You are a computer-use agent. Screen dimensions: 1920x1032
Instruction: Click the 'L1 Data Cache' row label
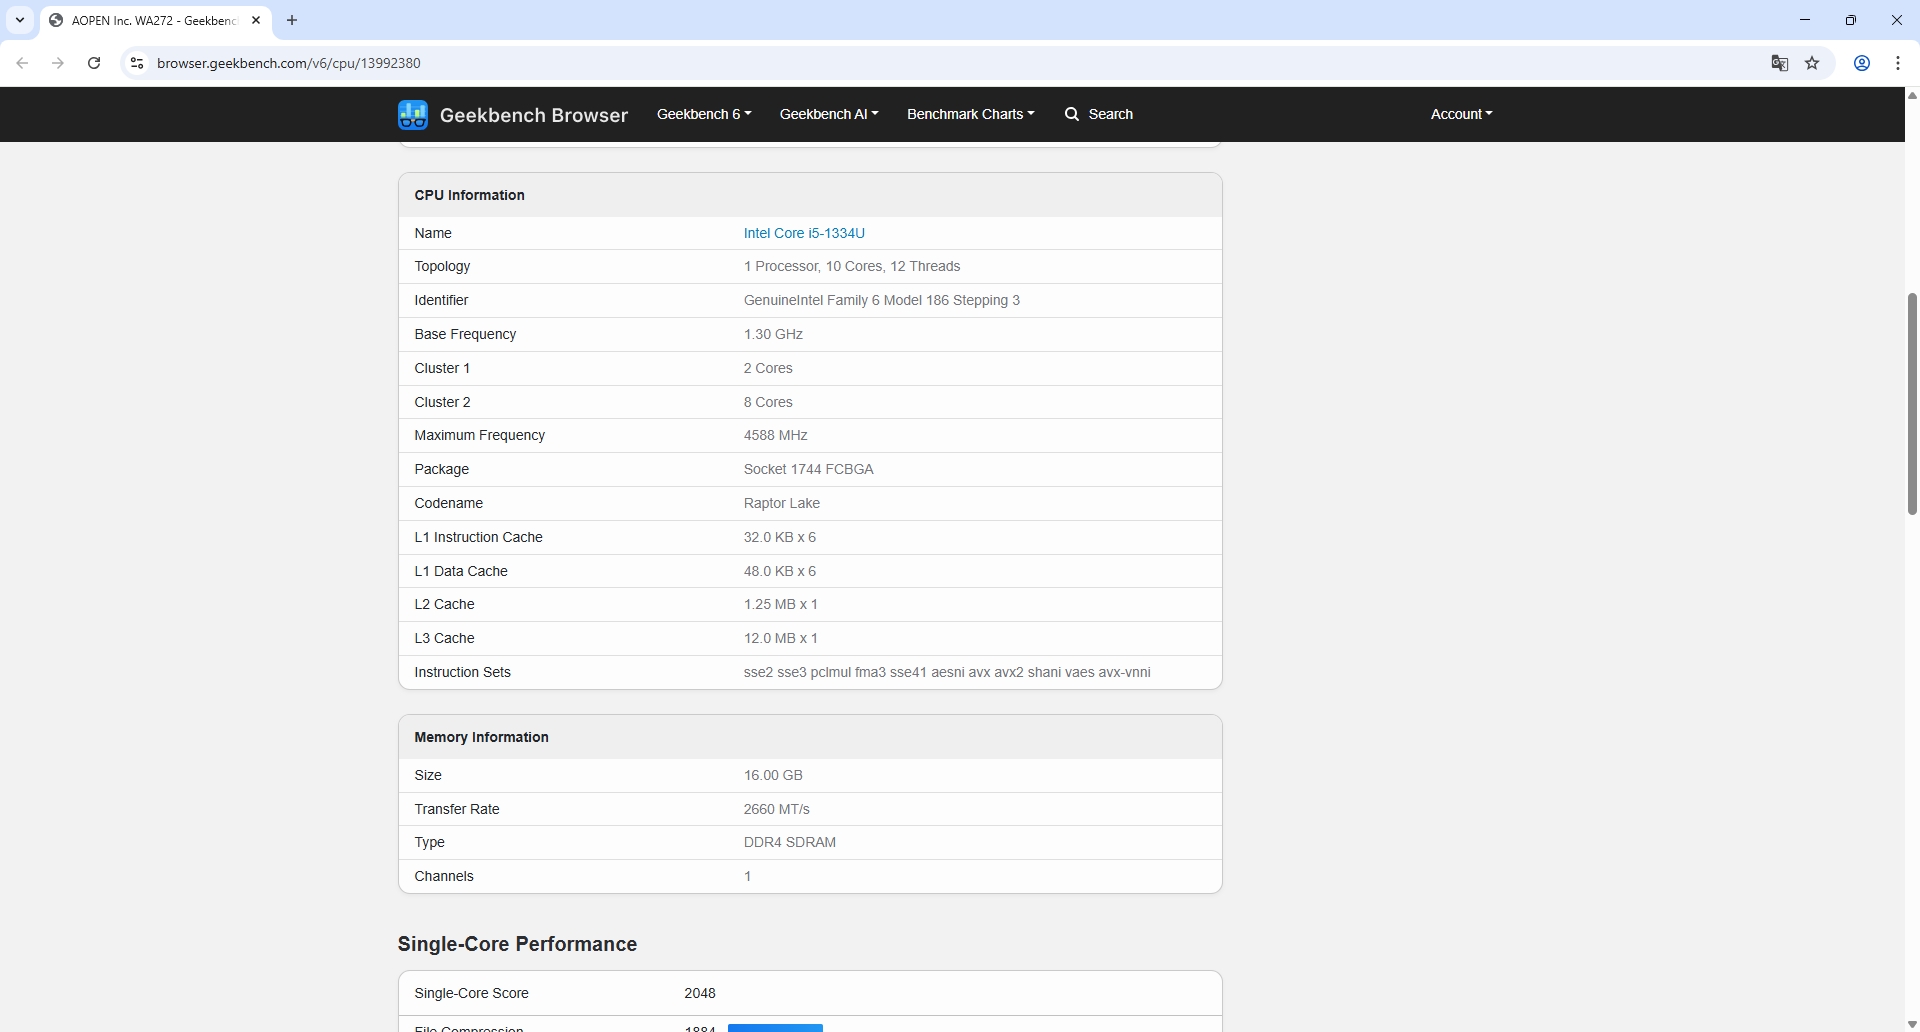[461, 571]
